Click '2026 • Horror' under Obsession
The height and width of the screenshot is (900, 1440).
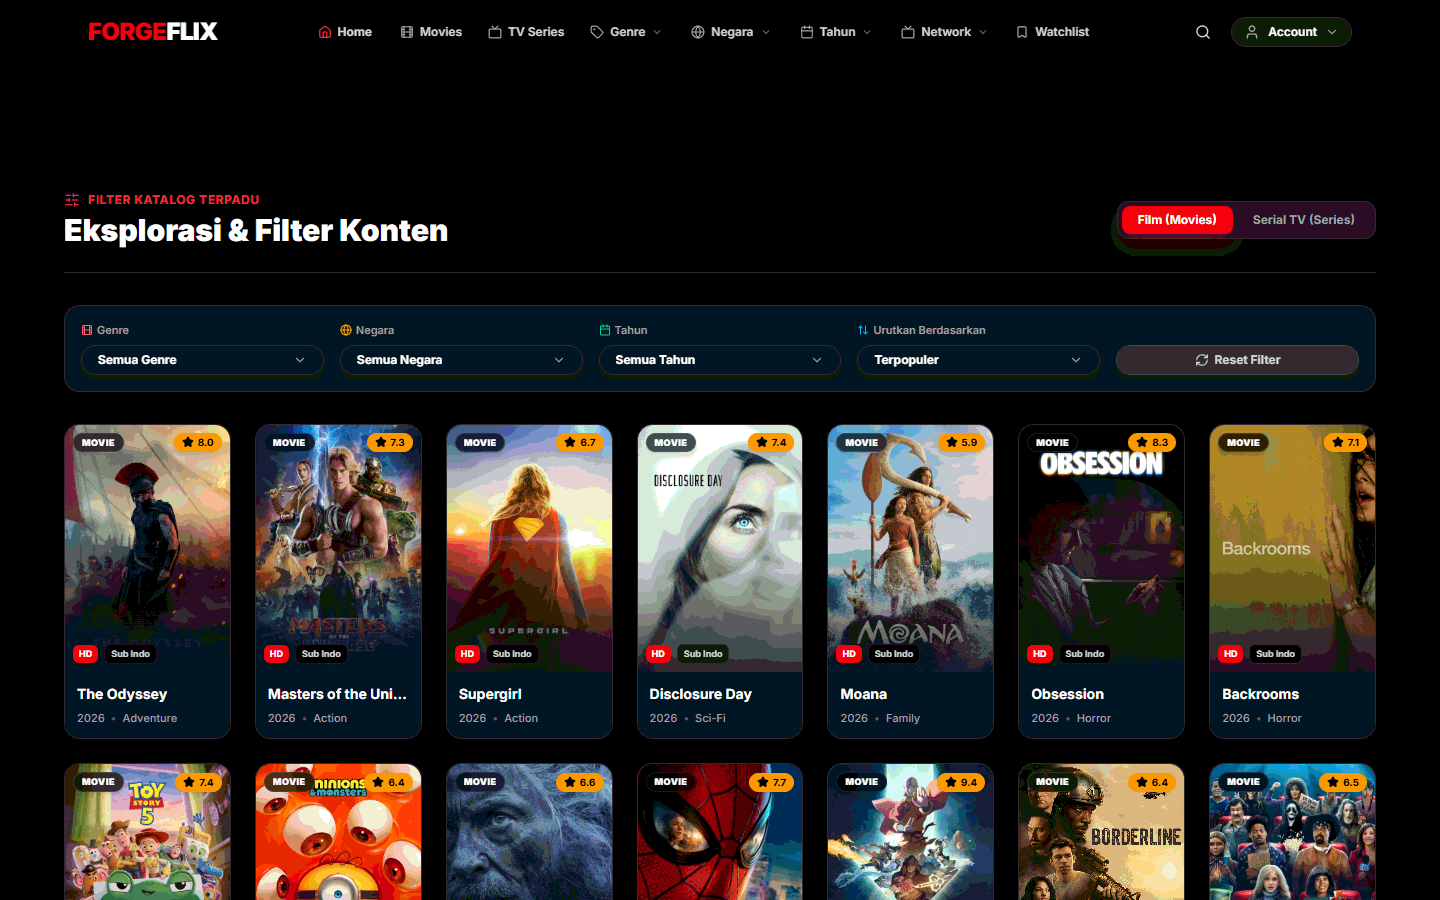(x=1071, y=718)
